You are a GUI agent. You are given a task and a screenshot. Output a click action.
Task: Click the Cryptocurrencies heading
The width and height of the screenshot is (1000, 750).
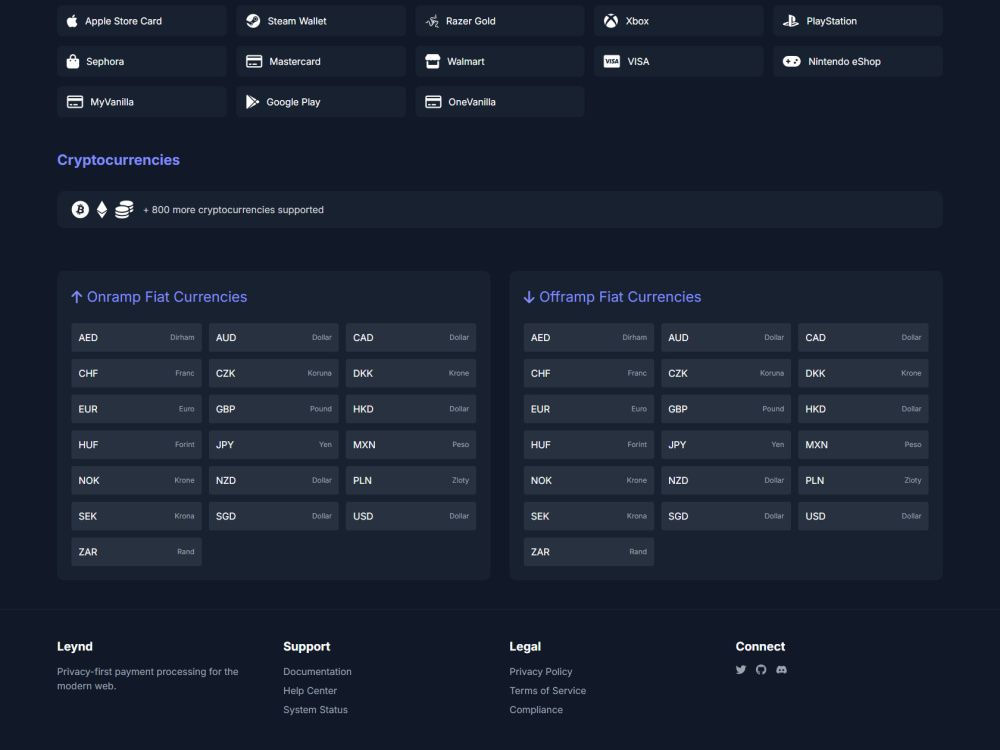tap(119, 160)
